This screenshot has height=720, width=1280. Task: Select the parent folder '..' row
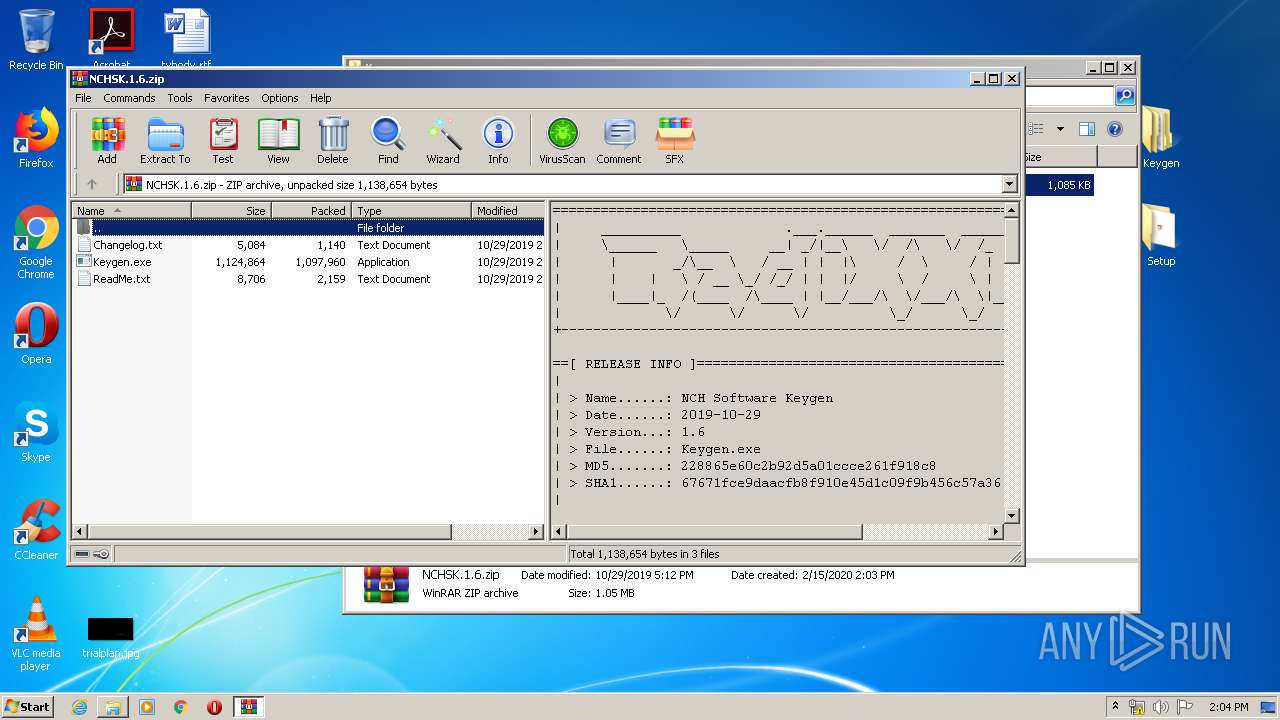(308, 228)
